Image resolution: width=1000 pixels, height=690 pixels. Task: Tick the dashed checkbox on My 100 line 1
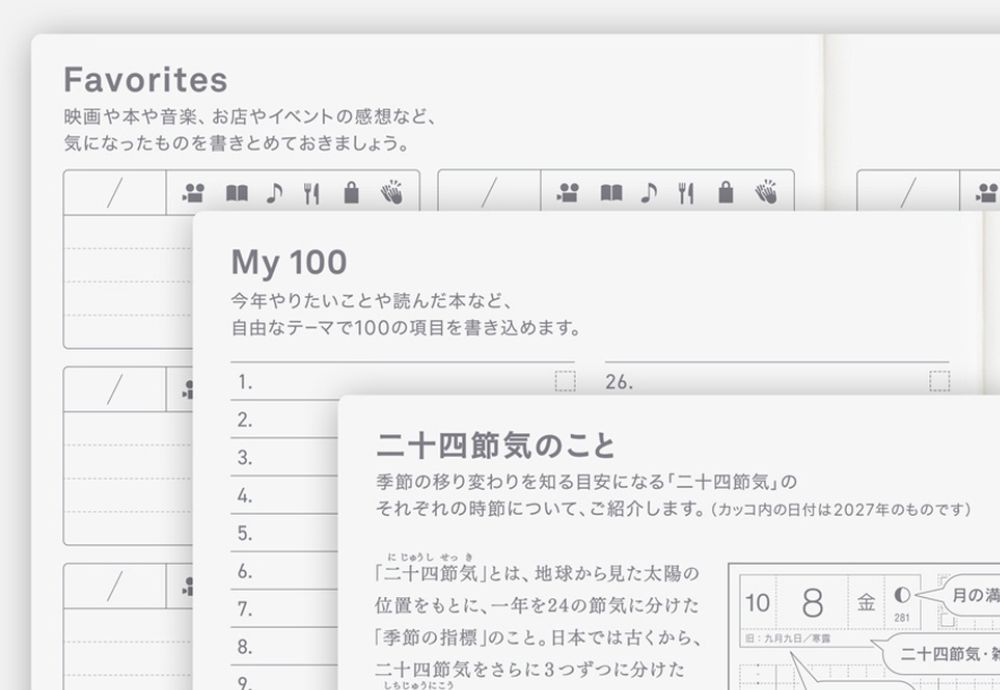pos(565,381)
